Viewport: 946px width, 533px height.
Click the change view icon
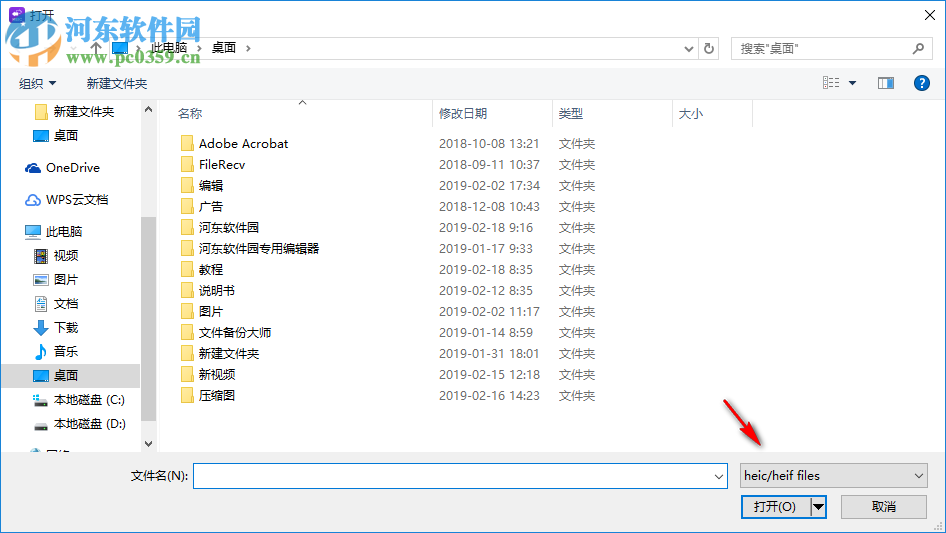(x=831, y=83)
